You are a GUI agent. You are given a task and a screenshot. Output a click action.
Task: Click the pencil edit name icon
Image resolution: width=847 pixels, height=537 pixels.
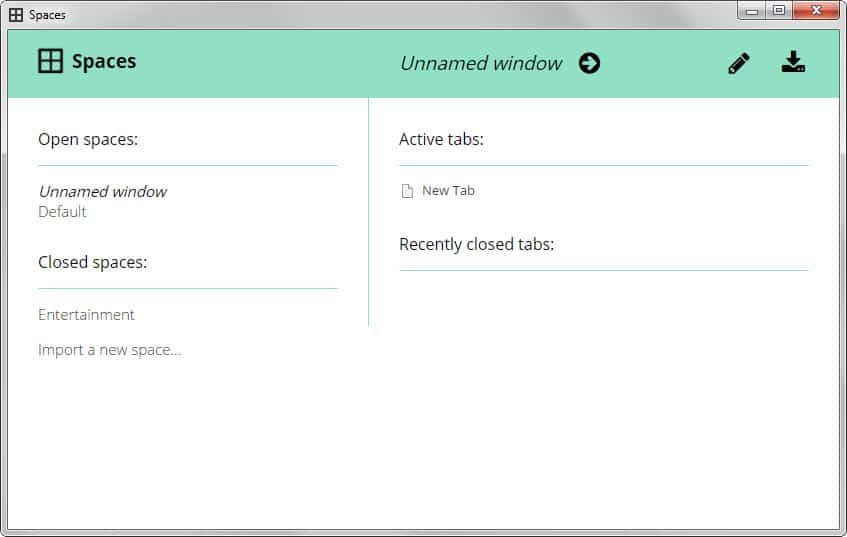(738, 63)
